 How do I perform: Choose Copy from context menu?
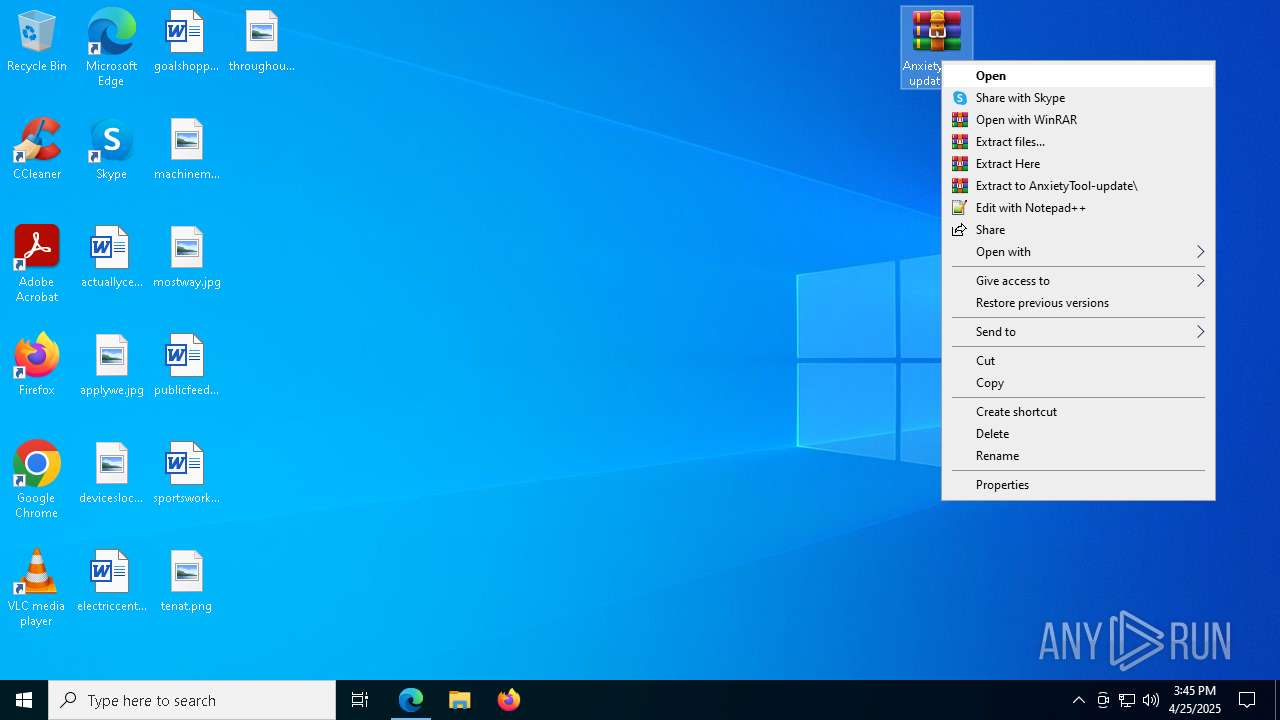(1078, 383)
